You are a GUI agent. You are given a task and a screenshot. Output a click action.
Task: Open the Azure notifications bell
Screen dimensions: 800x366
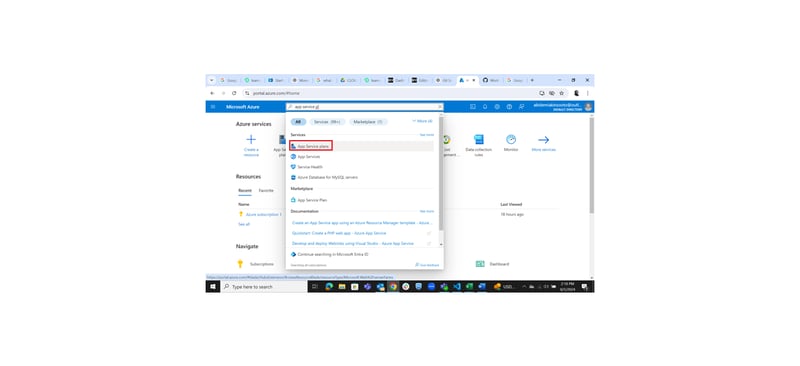pos(485,107)
